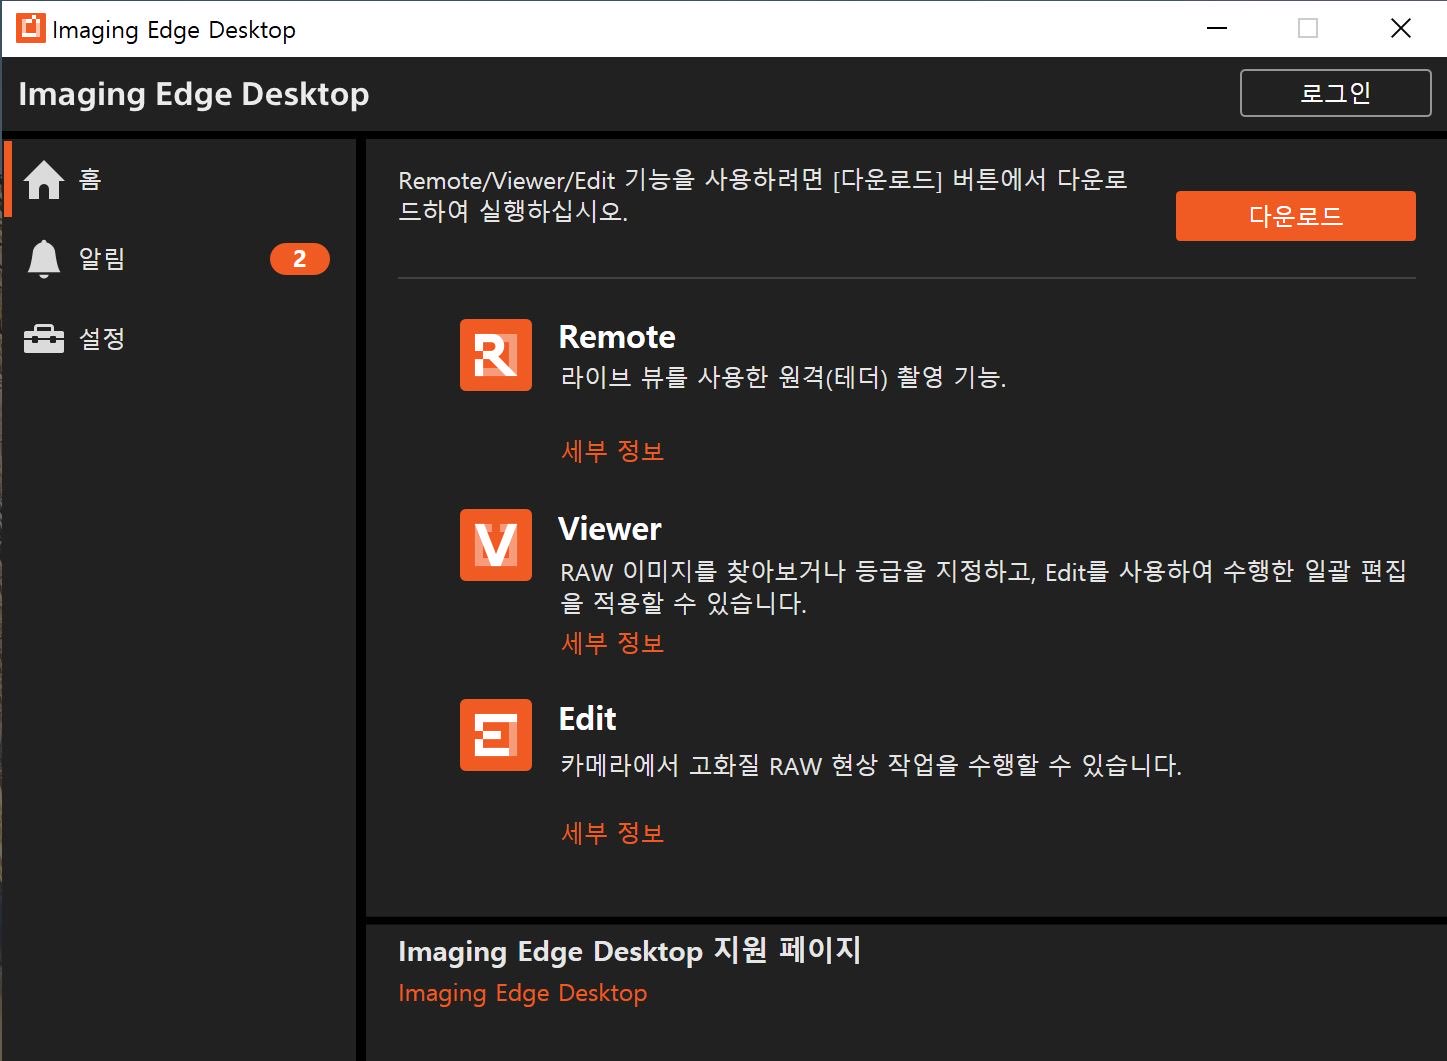Minimize the Imaging Edge Desktop window
Viewport: 1447px width, 1061px height.
coord(1217,28)
